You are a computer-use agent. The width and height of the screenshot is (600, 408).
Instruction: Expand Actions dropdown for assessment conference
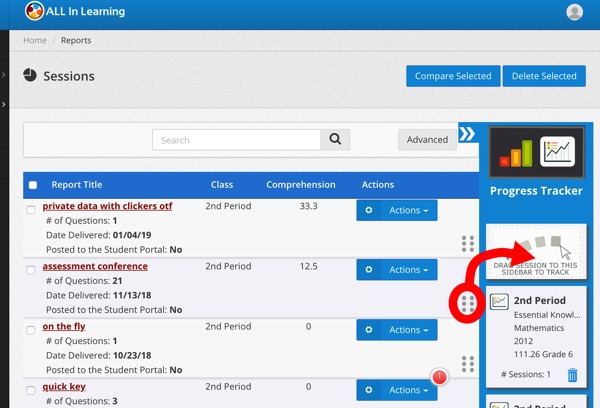point(408,270)
